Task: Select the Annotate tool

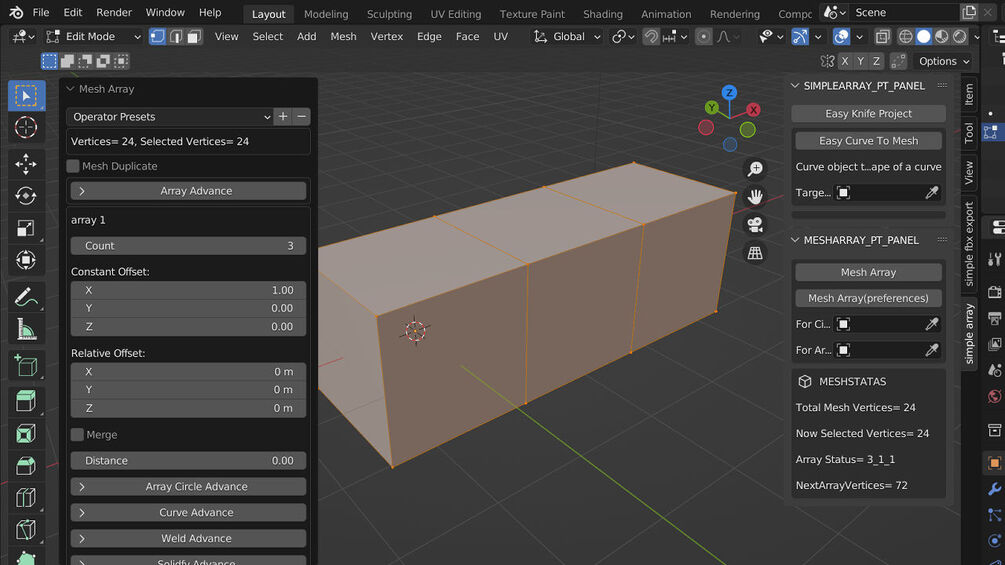Action: click(x=26, y=297)
